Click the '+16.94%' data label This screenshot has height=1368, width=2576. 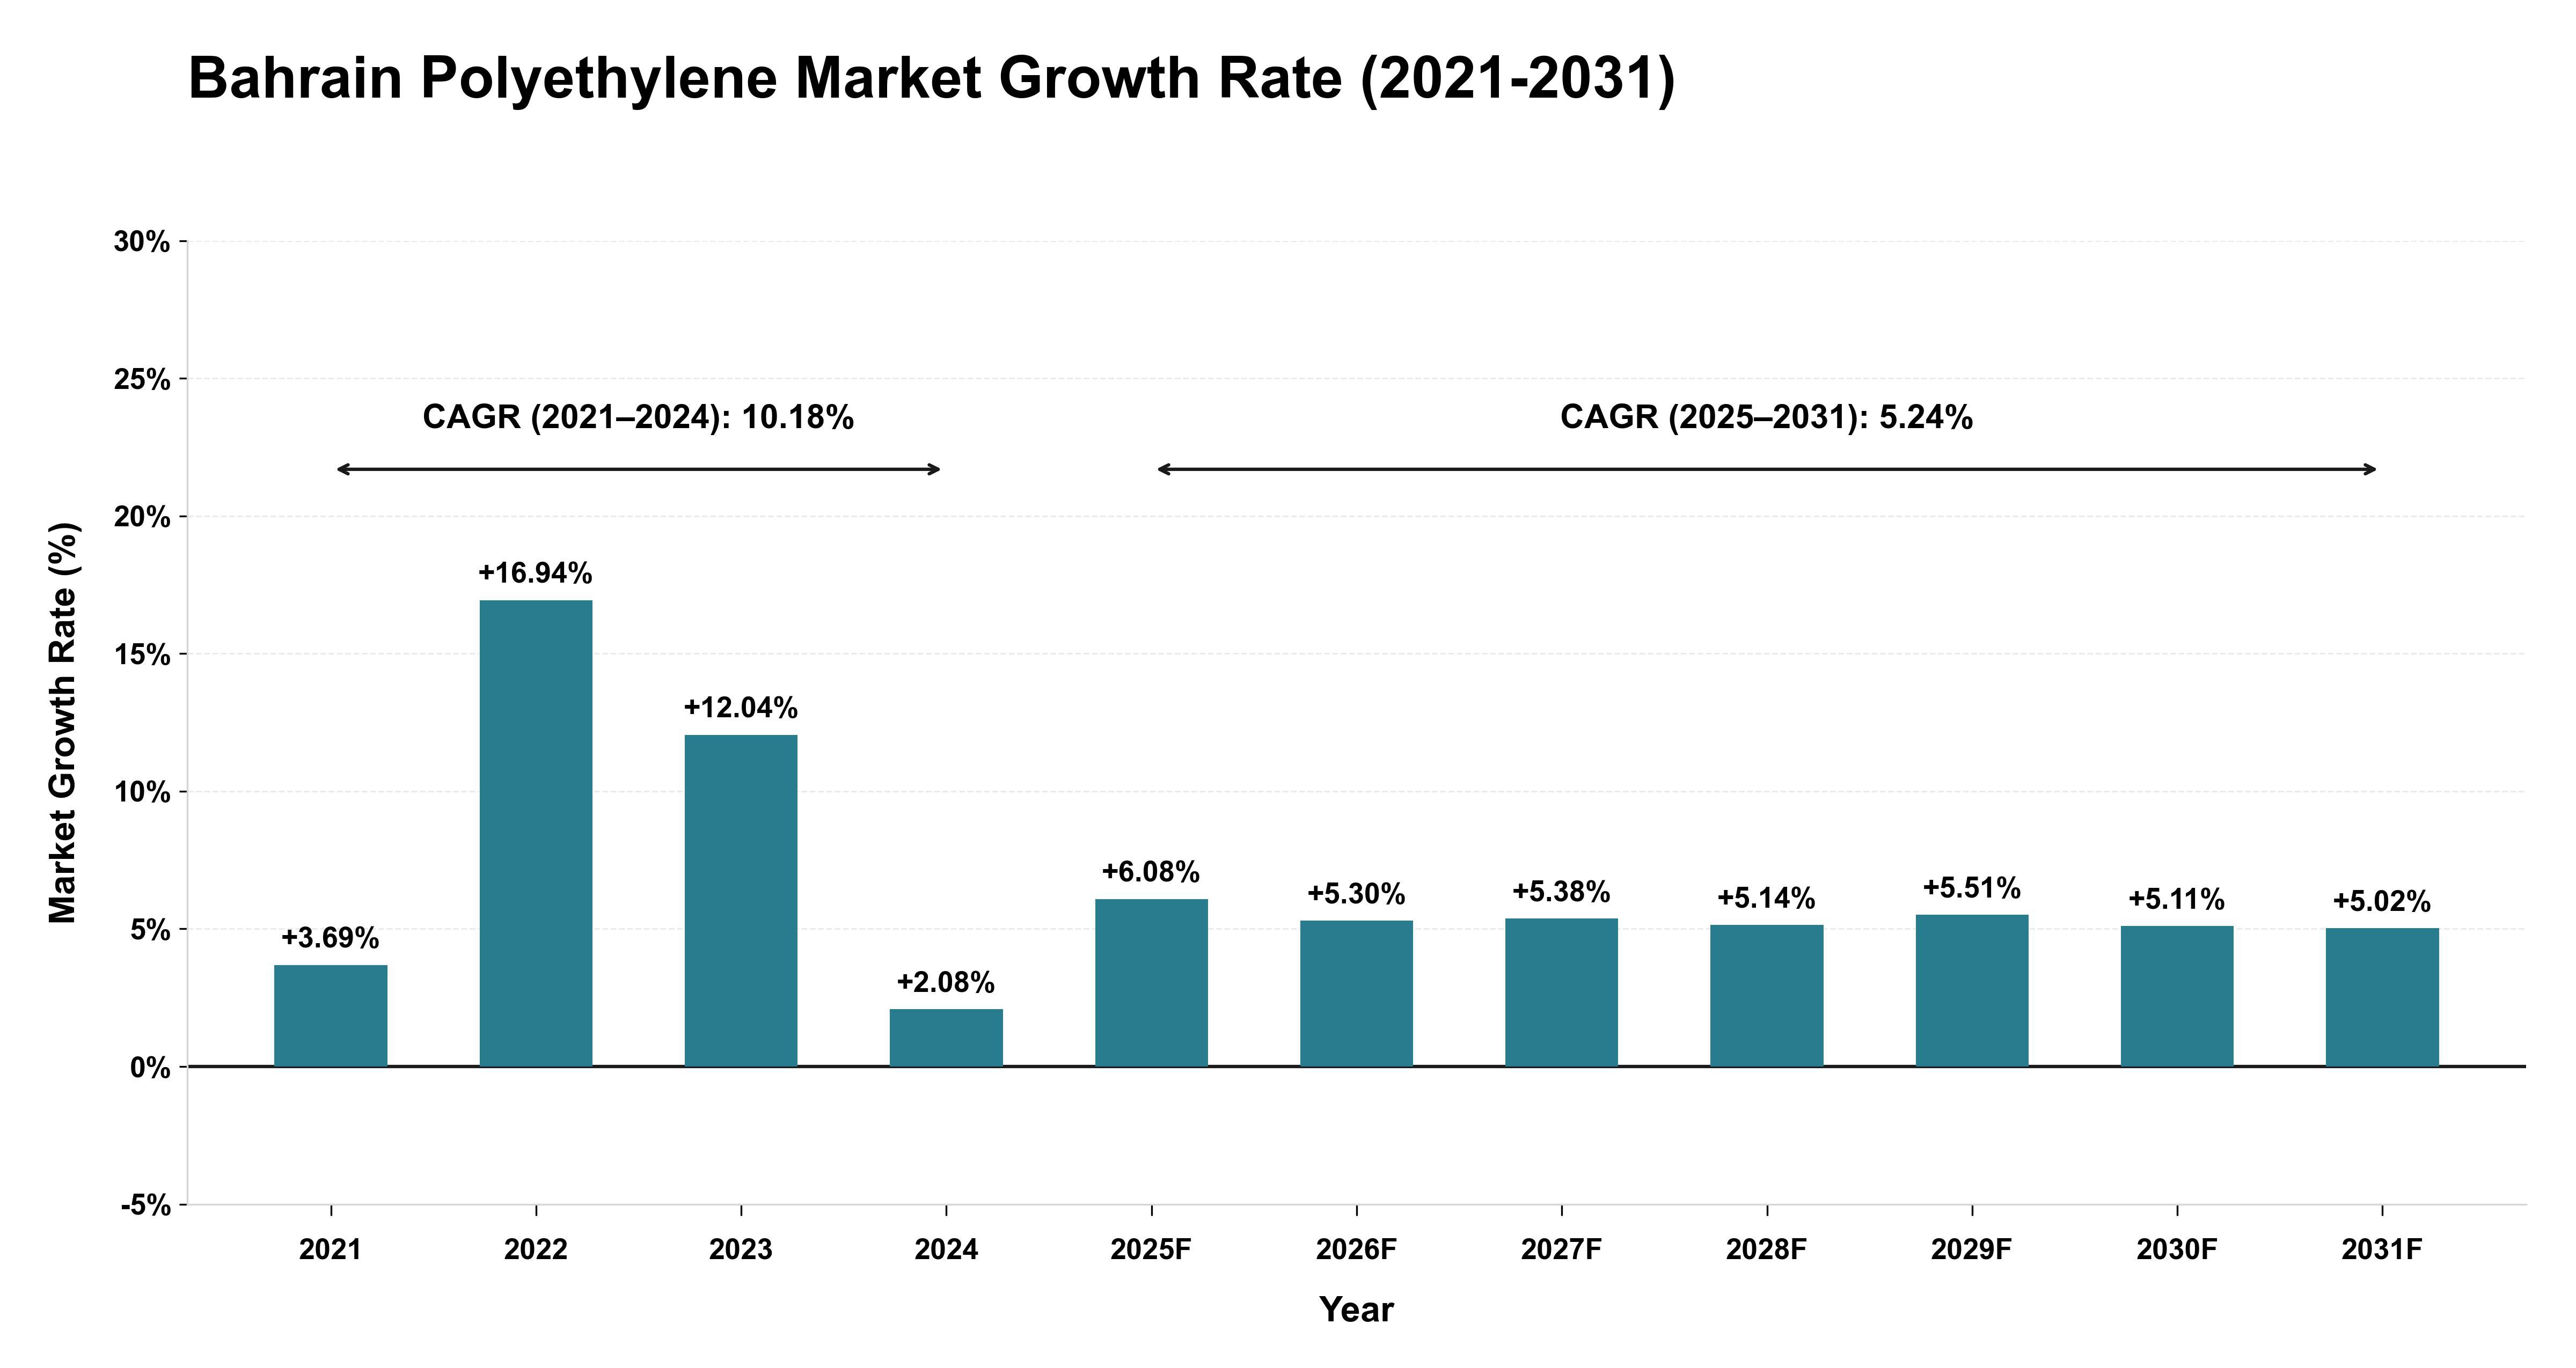(x=535, y=573)
